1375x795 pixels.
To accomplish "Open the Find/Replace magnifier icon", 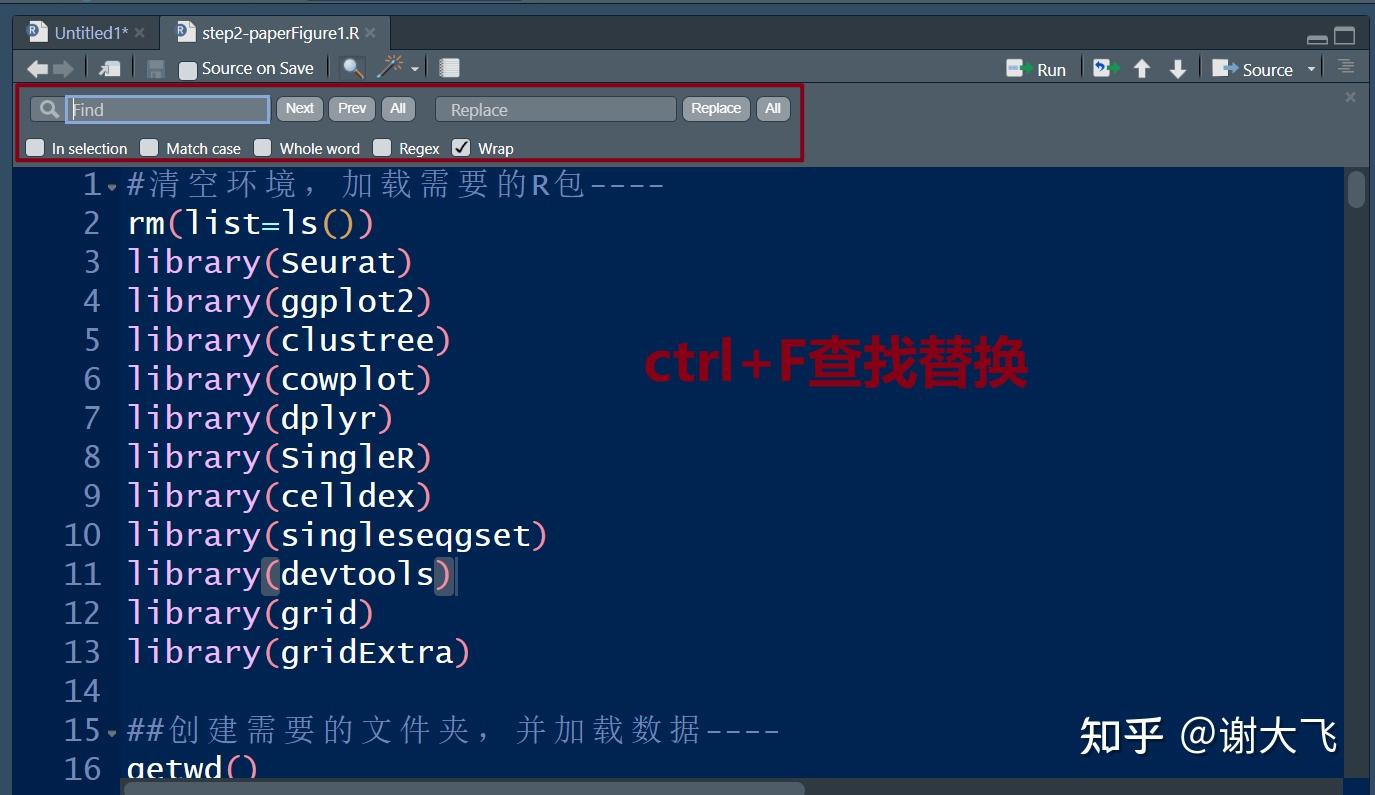I will pos(352,67).
